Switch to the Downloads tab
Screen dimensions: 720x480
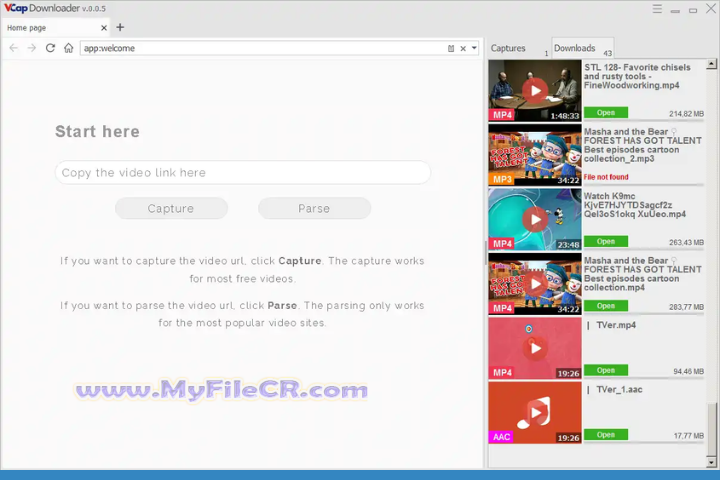(x=582, y=48)
